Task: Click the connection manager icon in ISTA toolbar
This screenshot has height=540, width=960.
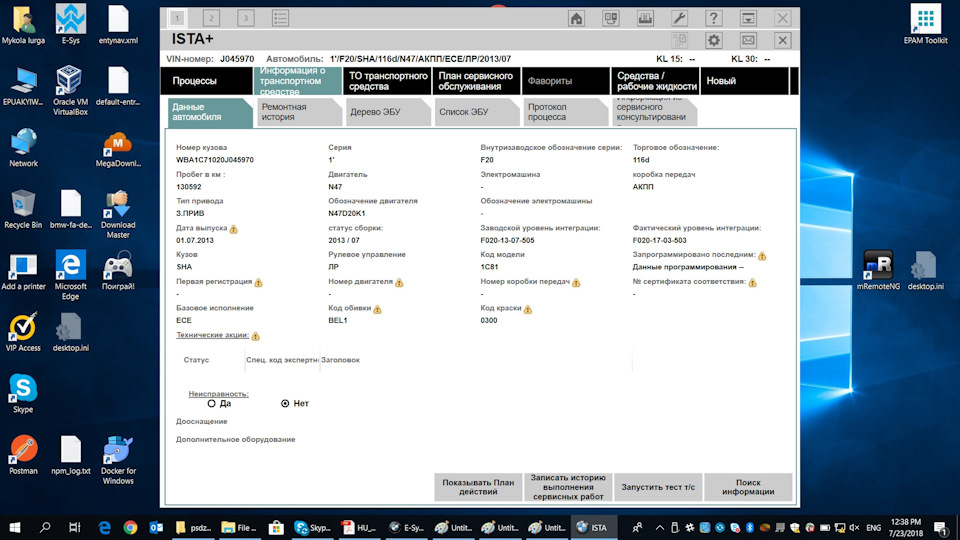Action: click(x=610, y=18)
